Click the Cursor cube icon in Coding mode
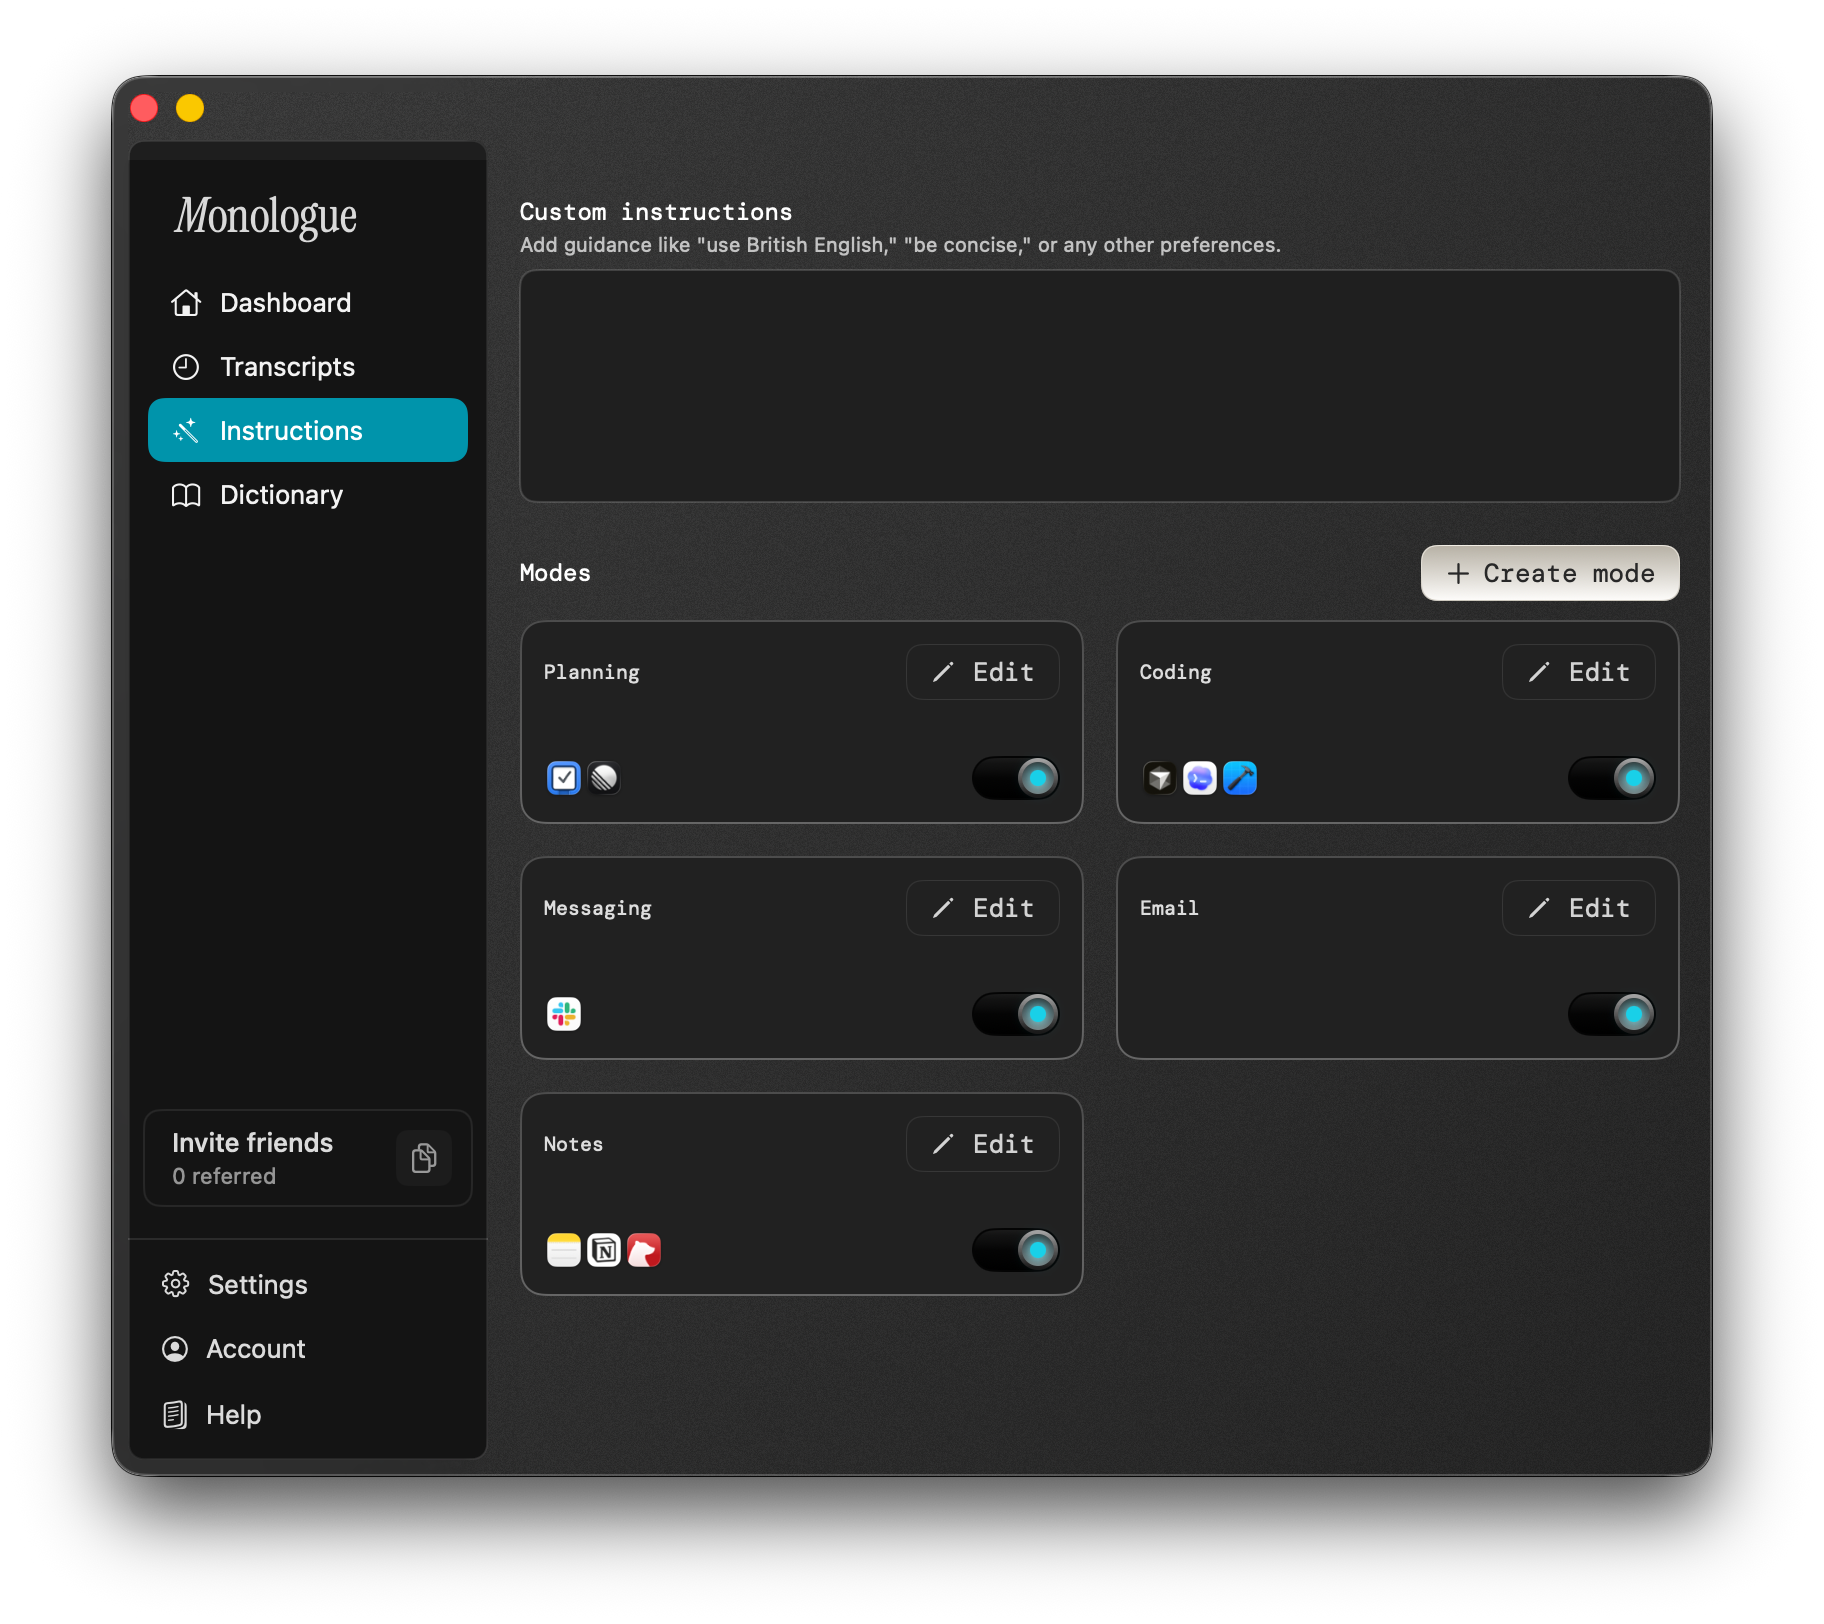Image resolution: width=1824 pixels, height=1624 pixels. coord(1160,778)
